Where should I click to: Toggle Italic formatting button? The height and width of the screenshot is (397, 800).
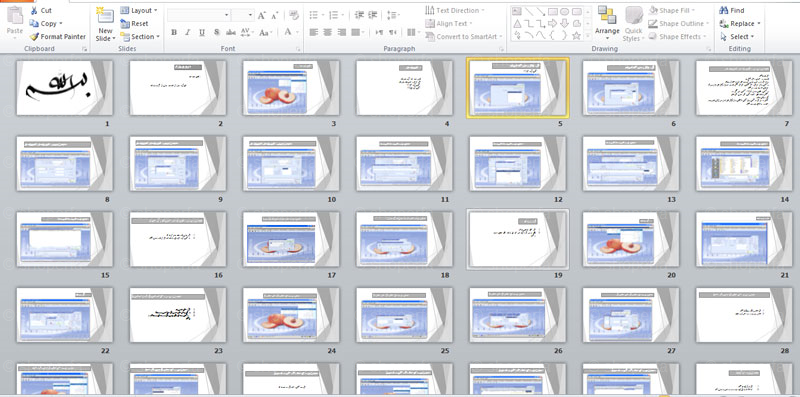(188, 32)
